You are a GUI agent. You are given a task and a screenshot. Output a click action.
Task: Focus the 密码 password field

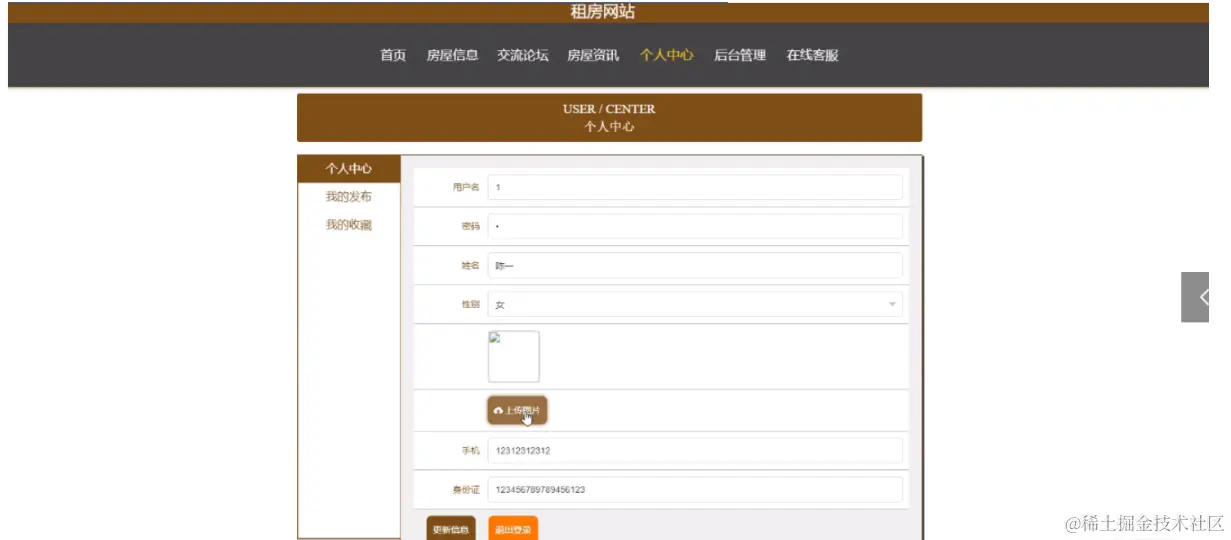point(695,226)
